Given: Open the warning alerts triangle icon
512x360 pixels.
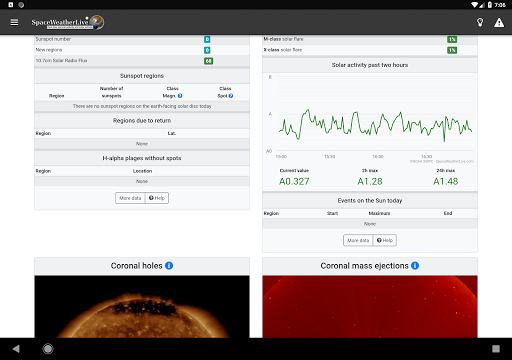Looking at the screenshot, I should click(x=499, y=22).
